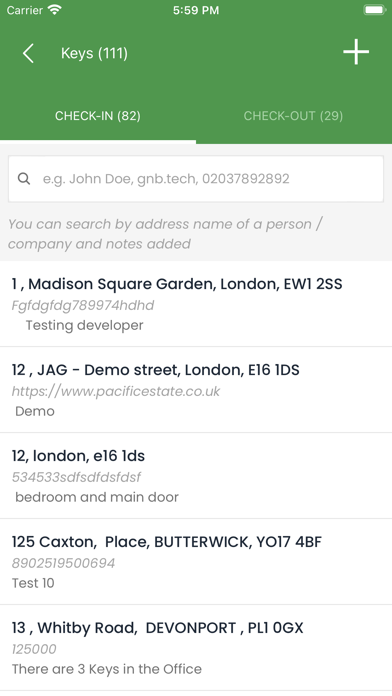The width and height of the screenshot is (392, 696).
Task: Open the JAG - Demo street entry
Action: (x=196, y=390)
